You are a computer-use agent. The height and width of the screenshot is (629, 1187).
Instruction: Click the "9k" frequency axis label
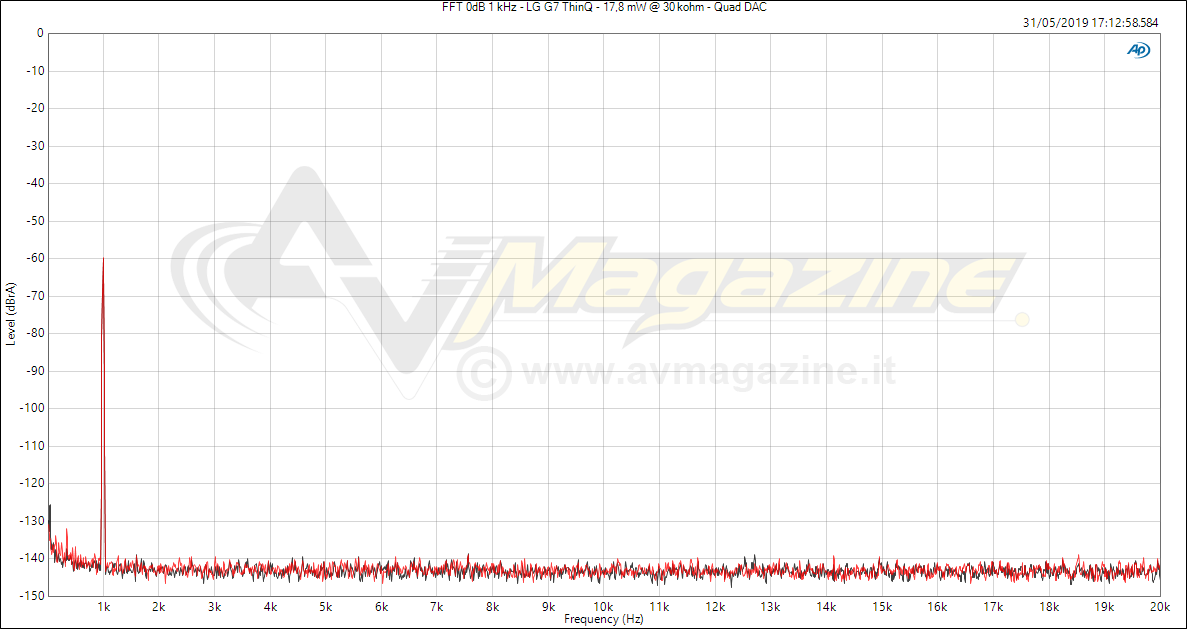pos(548,607)
